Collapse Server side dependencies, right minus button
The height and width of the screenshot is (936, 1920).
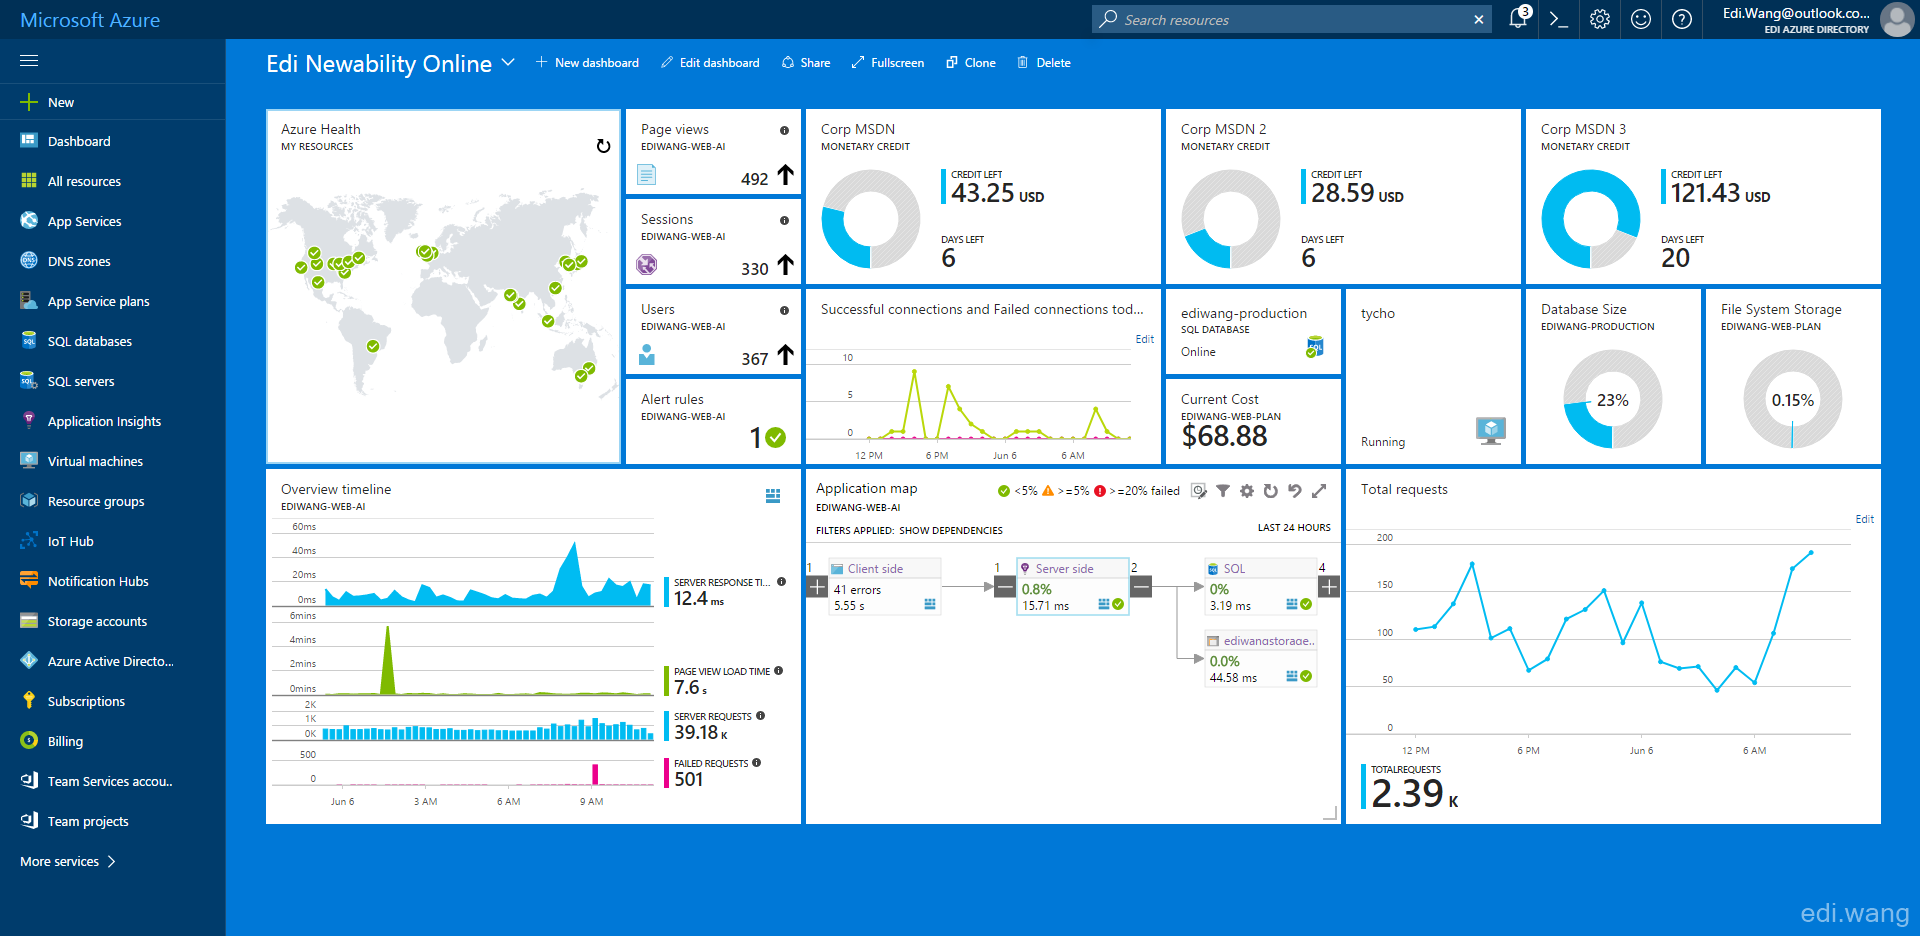(1141, 587)
